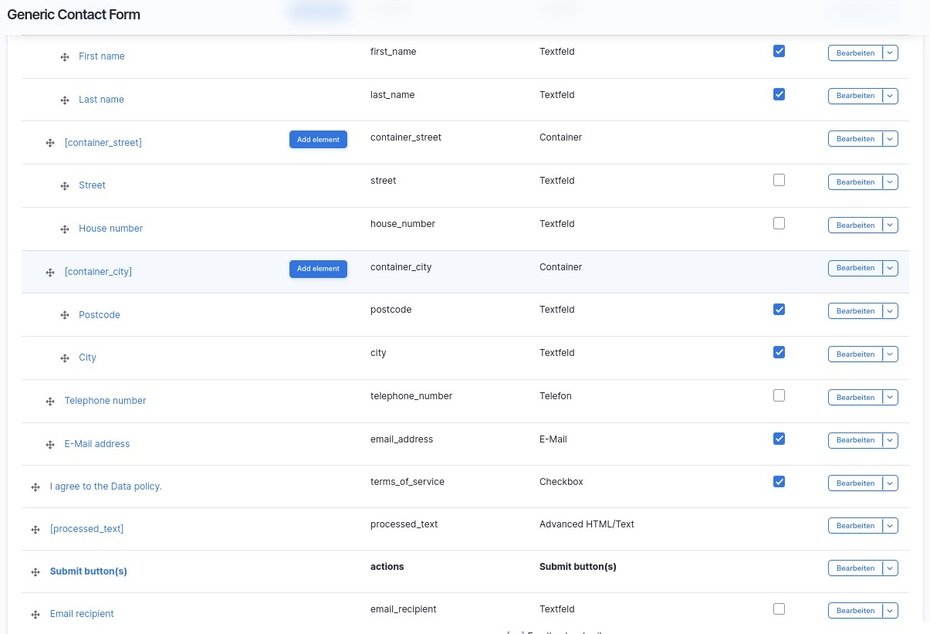
Task: Click the drag handle icon beside First name
Action: click(65, 57)
